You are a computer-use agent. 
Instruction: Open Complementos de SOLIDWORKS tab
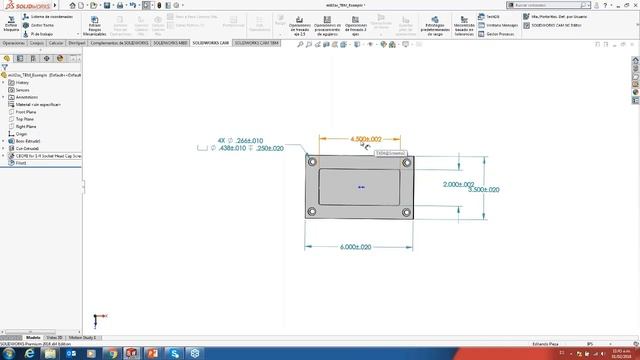(x=119, y=43)
